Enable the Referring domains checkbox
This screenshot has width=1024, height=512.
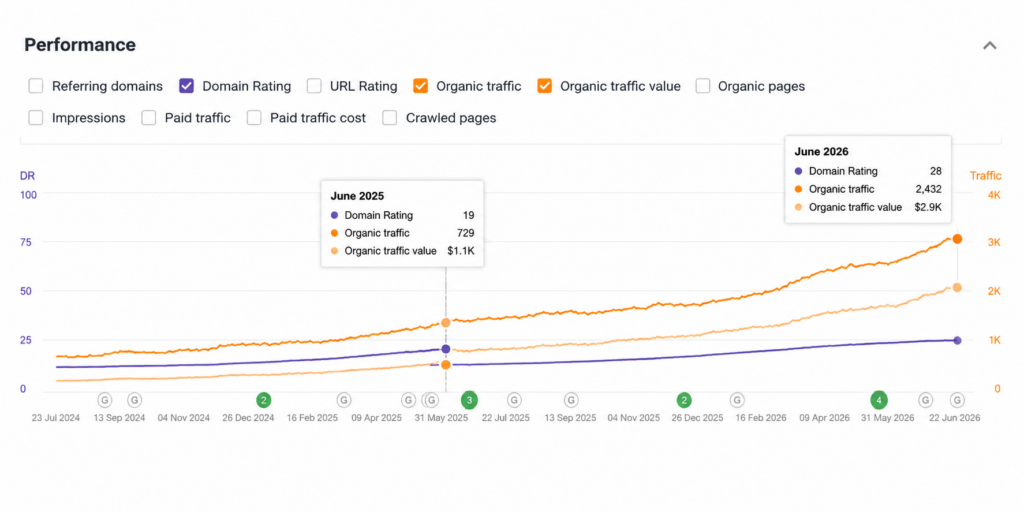click(37, 86)
